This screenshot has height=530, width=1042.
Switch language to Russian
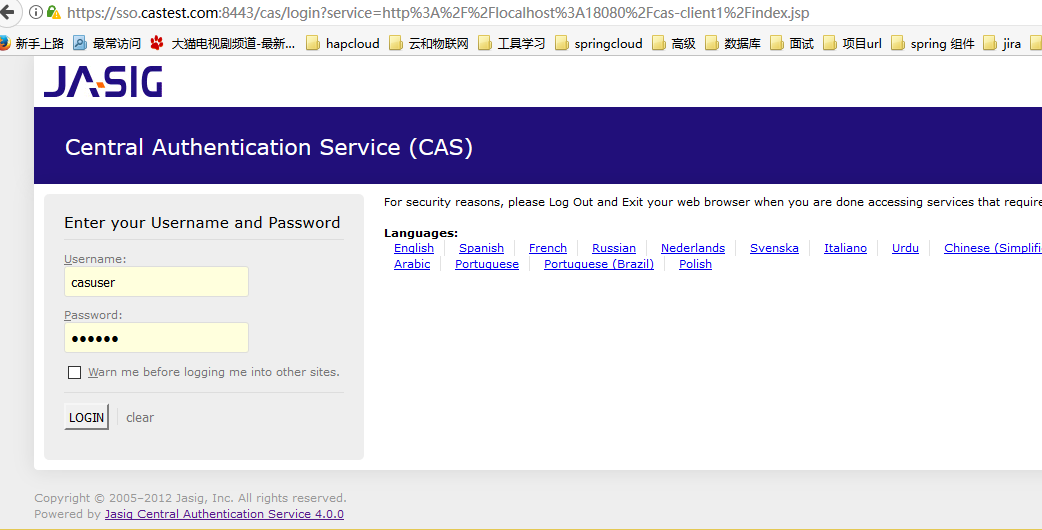click(x=613, y=248)
